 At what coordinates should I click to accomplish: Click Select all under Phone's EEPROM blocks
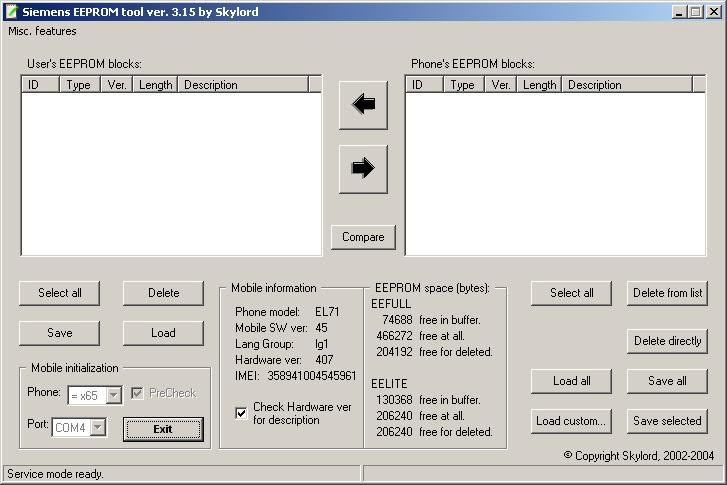(571, 293)
